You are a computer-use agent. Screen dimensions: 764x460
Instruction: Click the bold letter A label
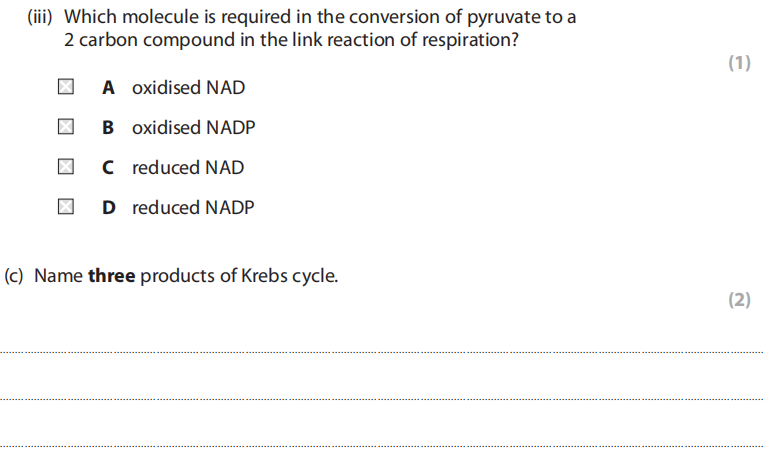[x=108, y=88]
